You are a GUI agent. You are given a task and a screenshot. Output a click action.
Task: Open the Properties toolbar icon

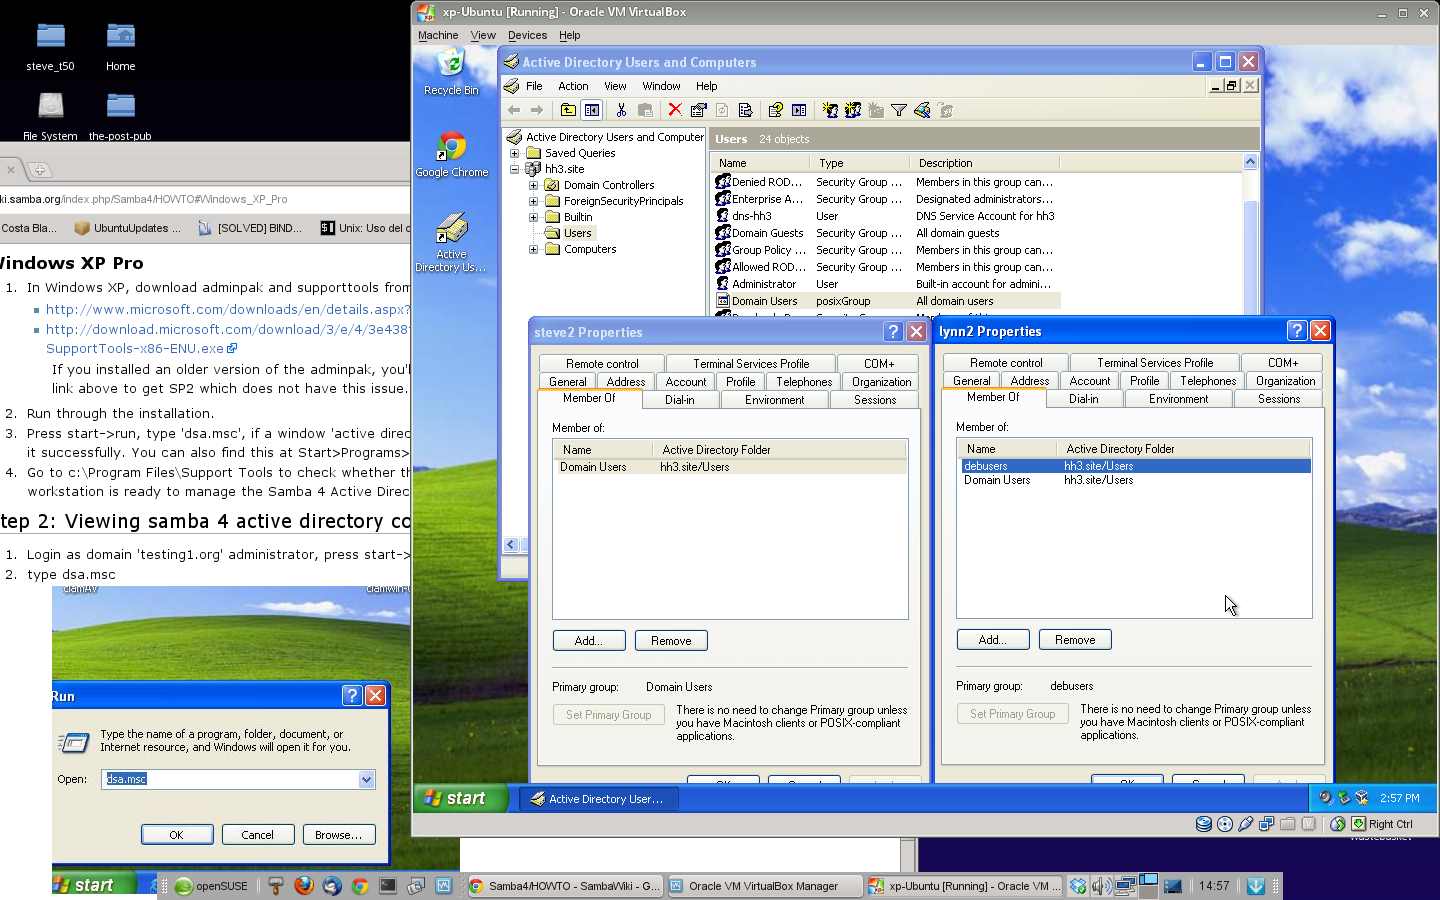coord(696,110)
